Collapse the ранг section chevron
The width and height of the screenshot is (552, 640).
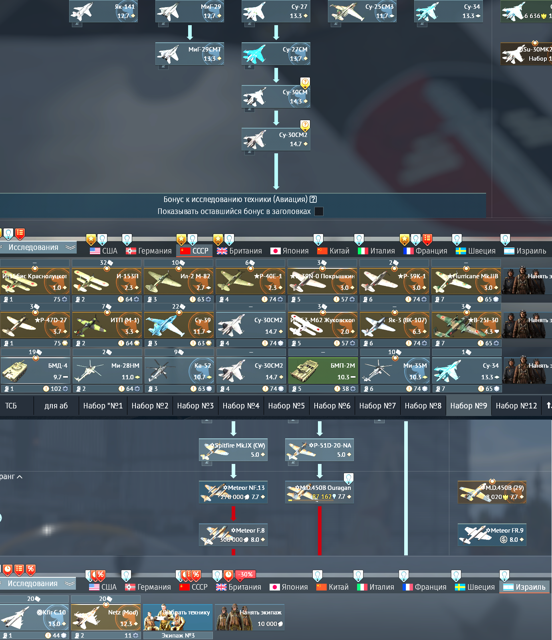[x=20, y=476]
